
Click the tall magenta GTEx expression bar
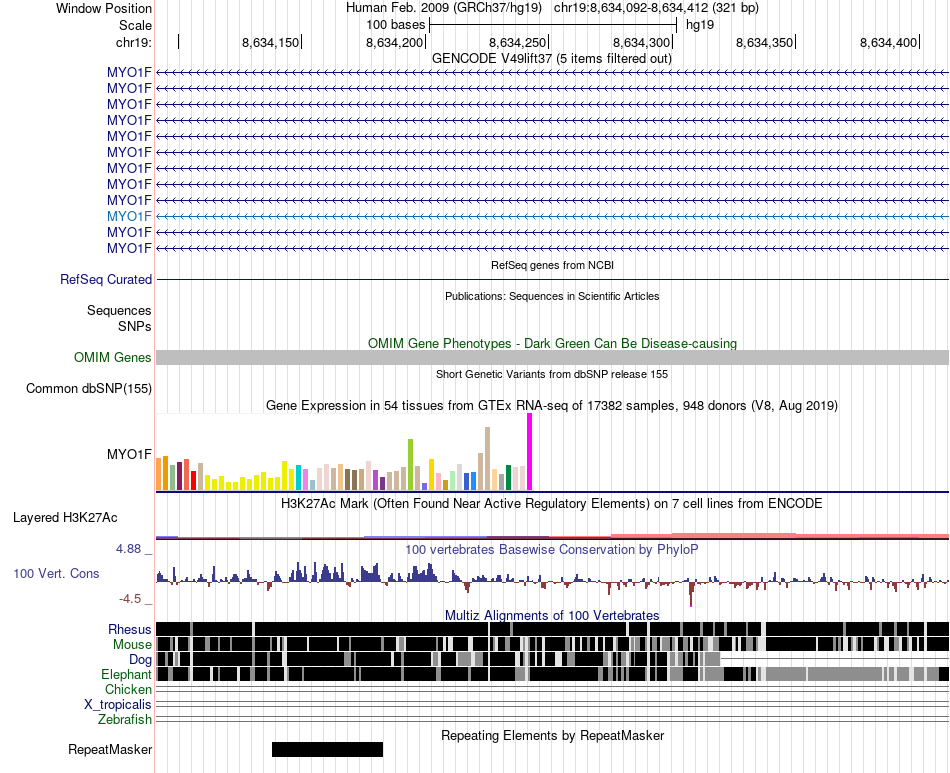pyautogui.click(x=530, y=452)
